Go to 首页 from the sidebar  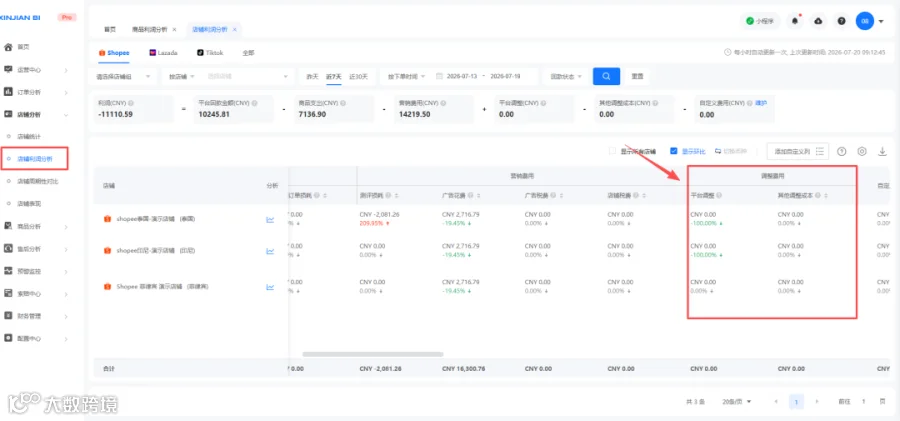tap(23, 47)
